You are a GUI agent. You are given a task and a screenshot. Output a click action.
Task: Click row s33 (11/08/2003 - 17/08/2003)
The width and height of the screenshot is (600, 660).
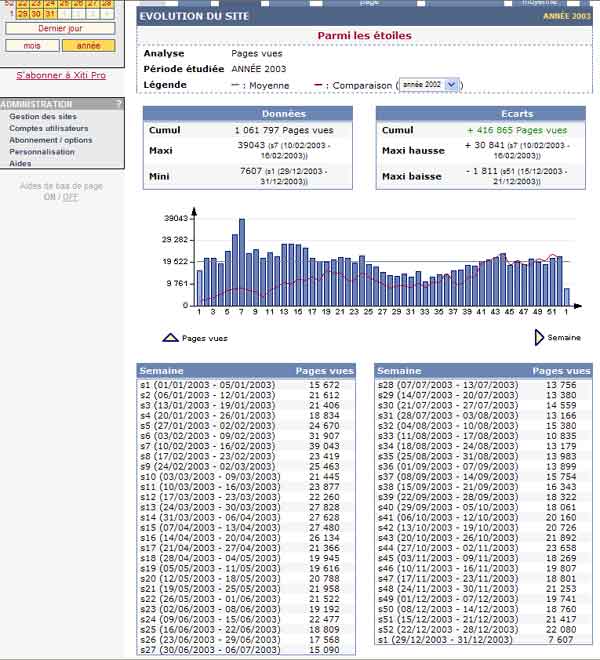point(483,436)
